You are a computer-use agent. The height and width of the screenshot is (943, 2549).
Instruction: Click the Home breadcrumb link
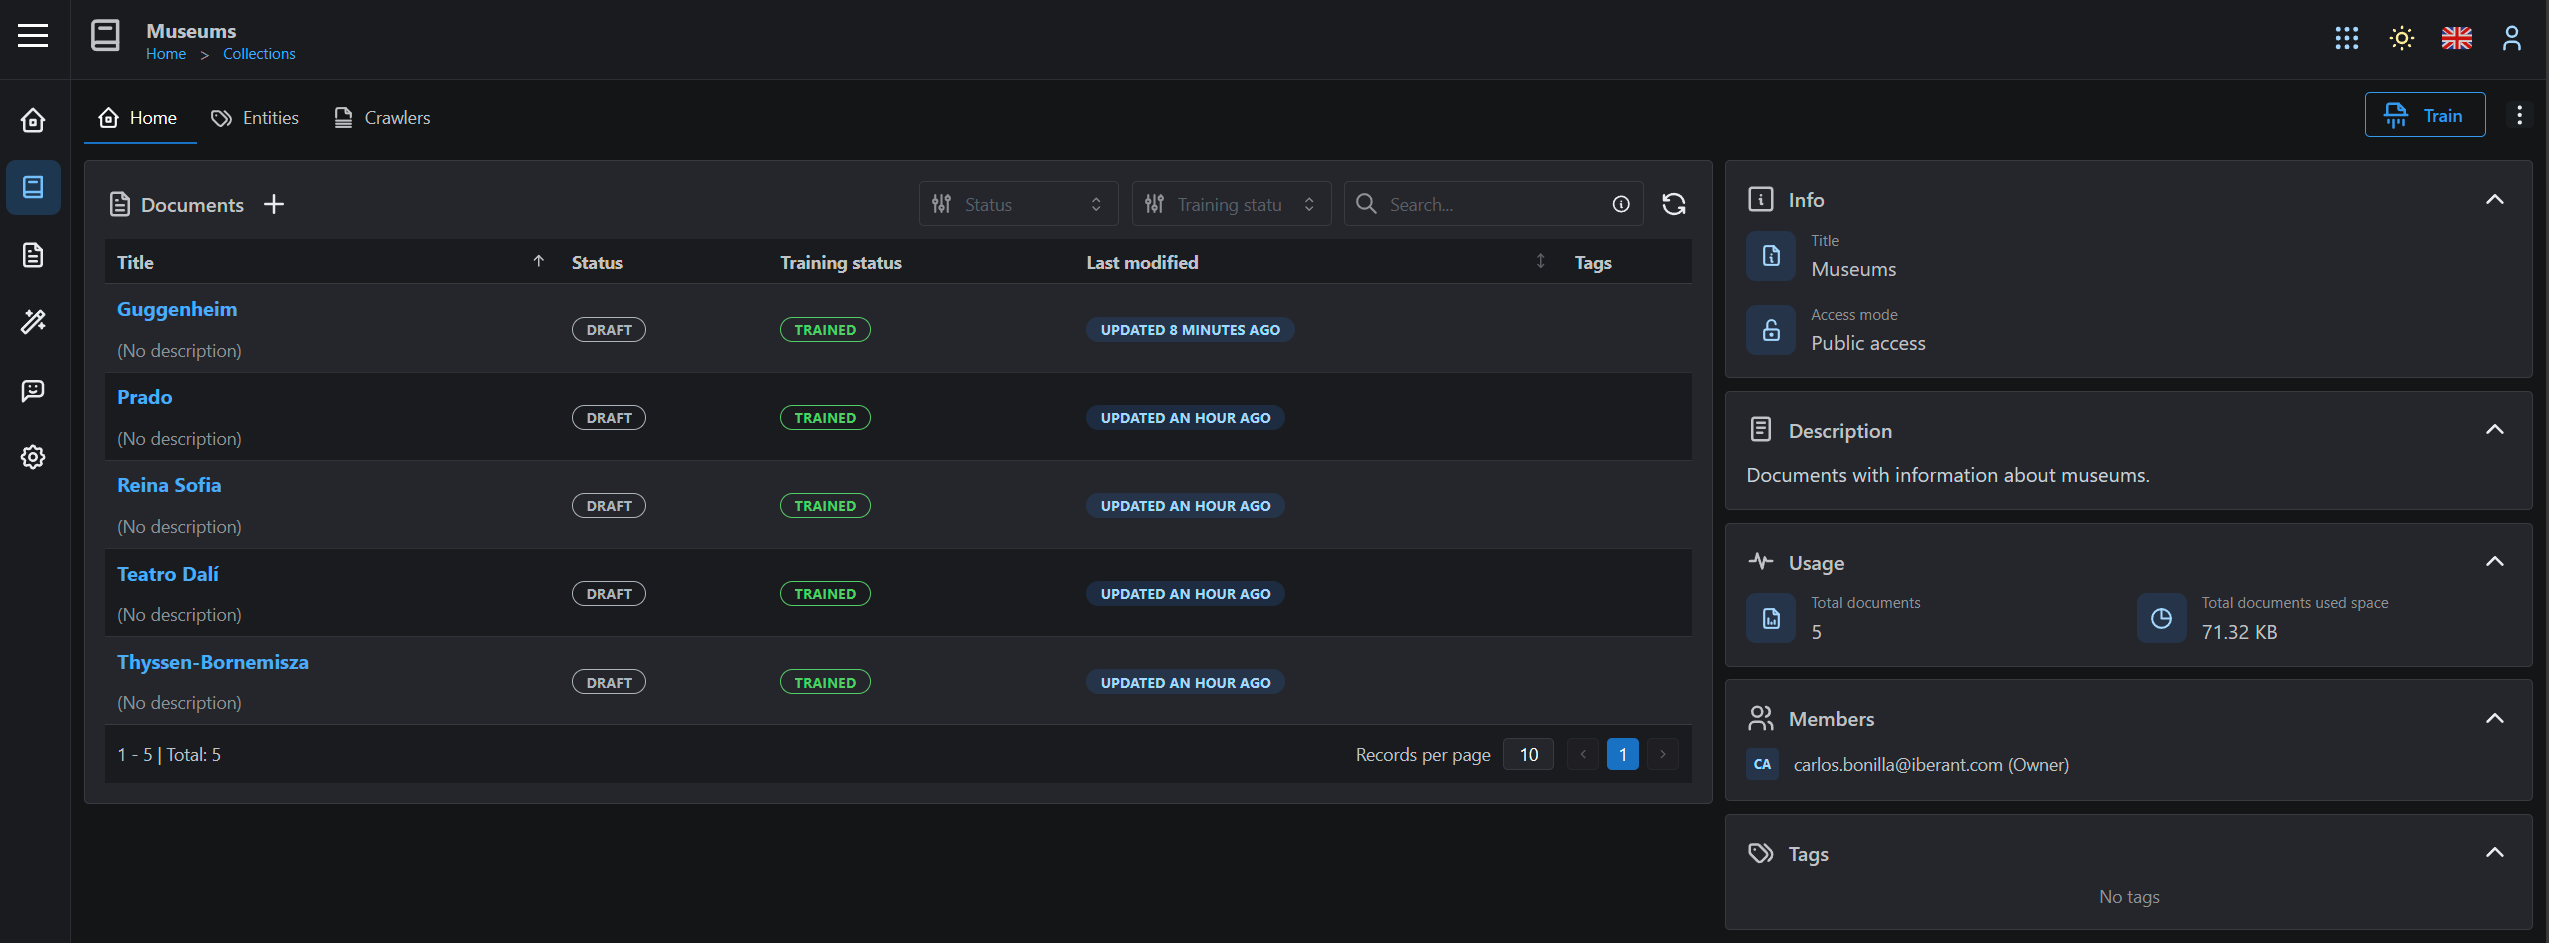166,54
